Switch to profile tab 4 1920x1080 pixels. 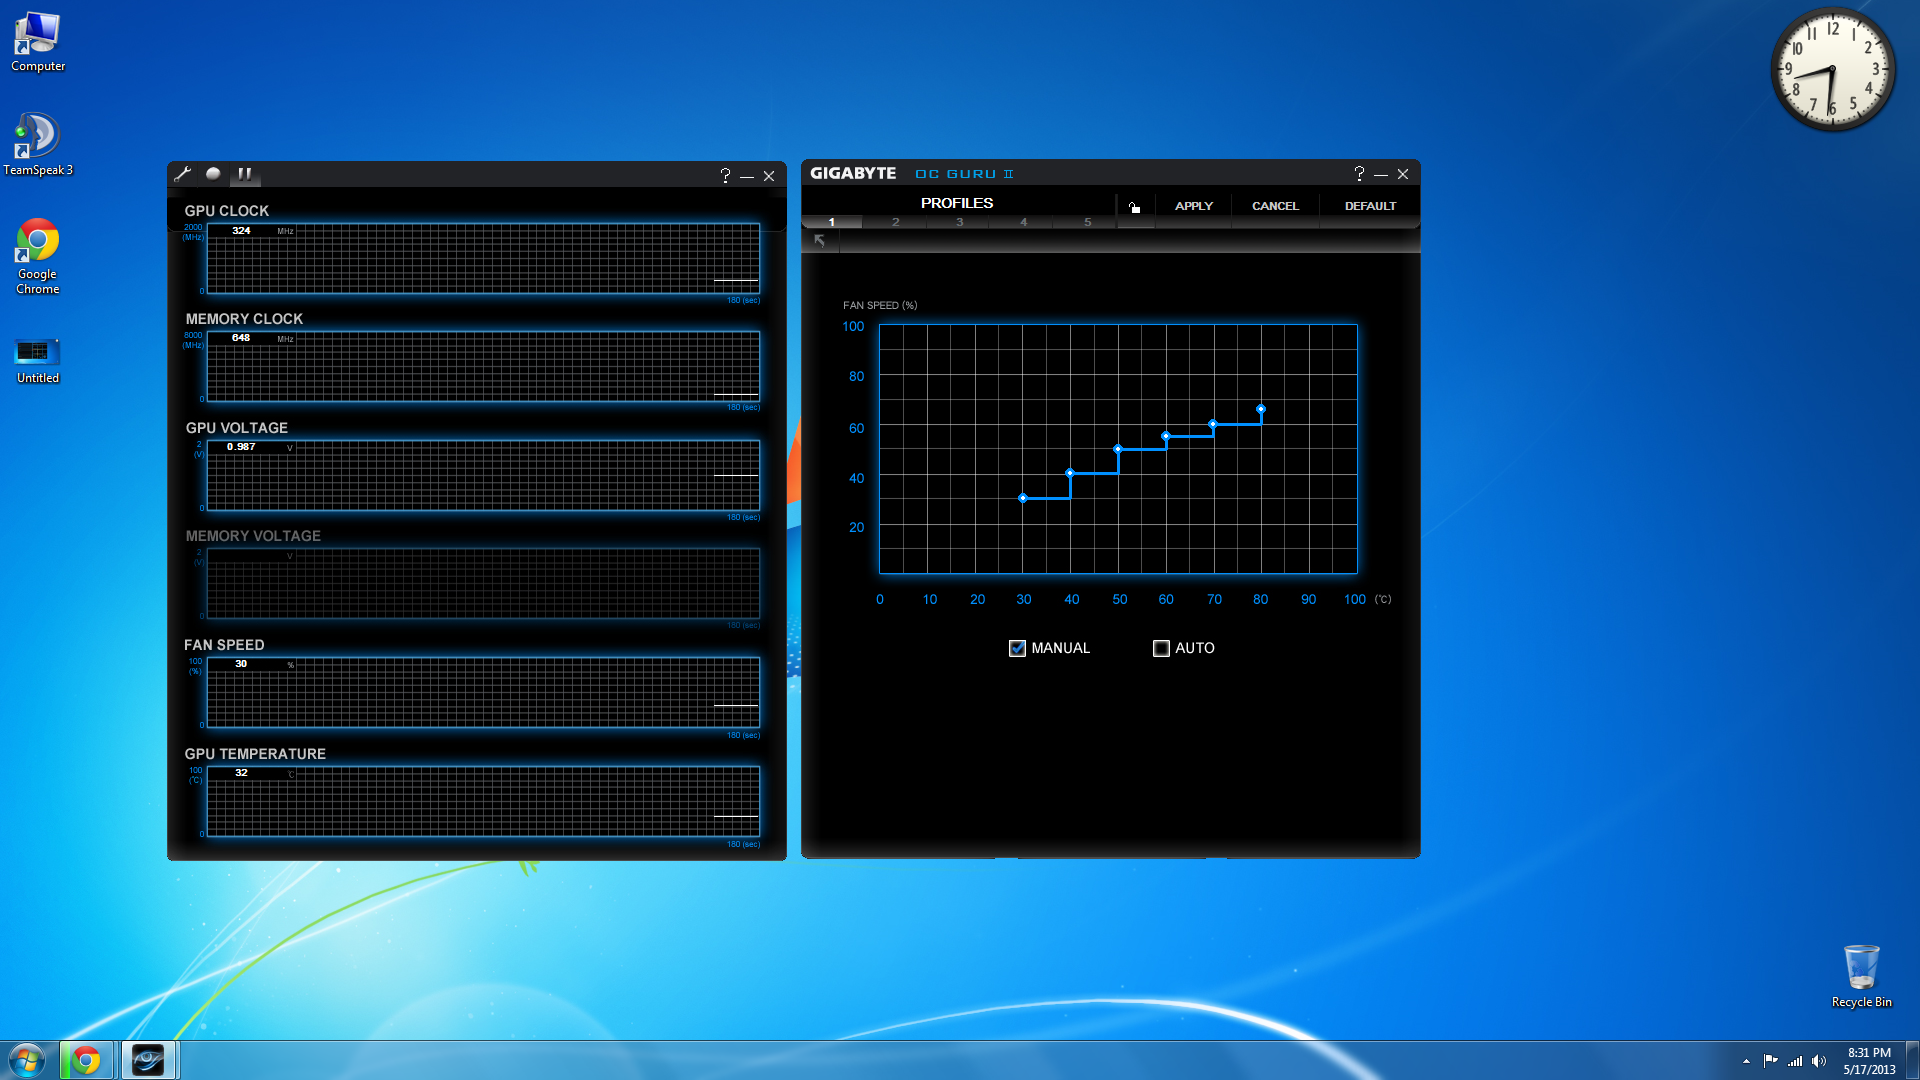[1023, 222]
